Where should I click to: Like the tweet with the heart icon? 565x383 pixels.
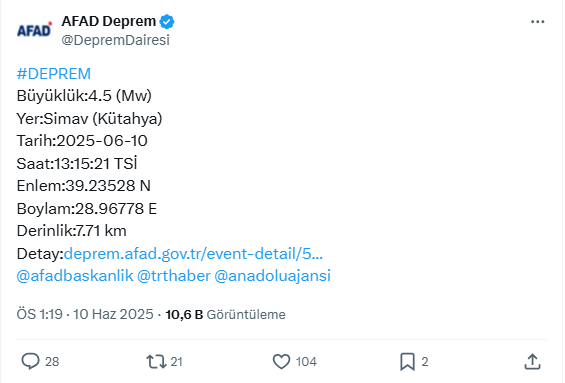pyautogui.click(x=281, y=361)
